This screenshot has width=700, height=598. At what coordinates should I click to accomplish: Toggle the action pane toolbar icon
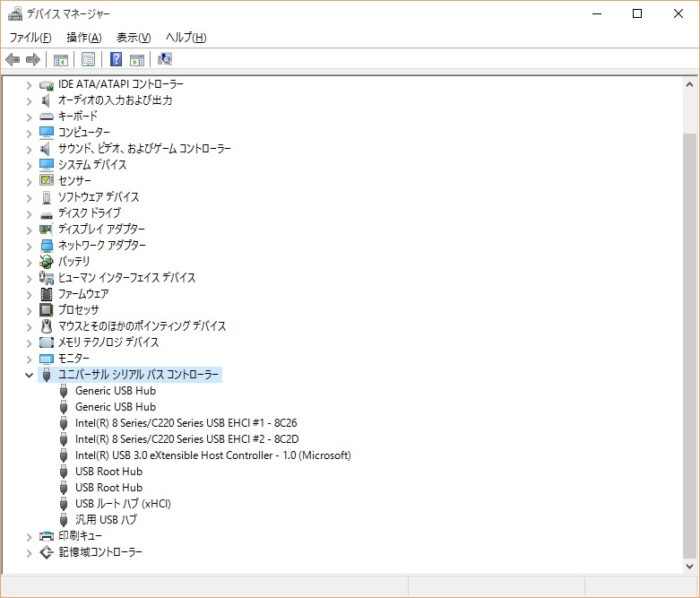click(137, 59)
